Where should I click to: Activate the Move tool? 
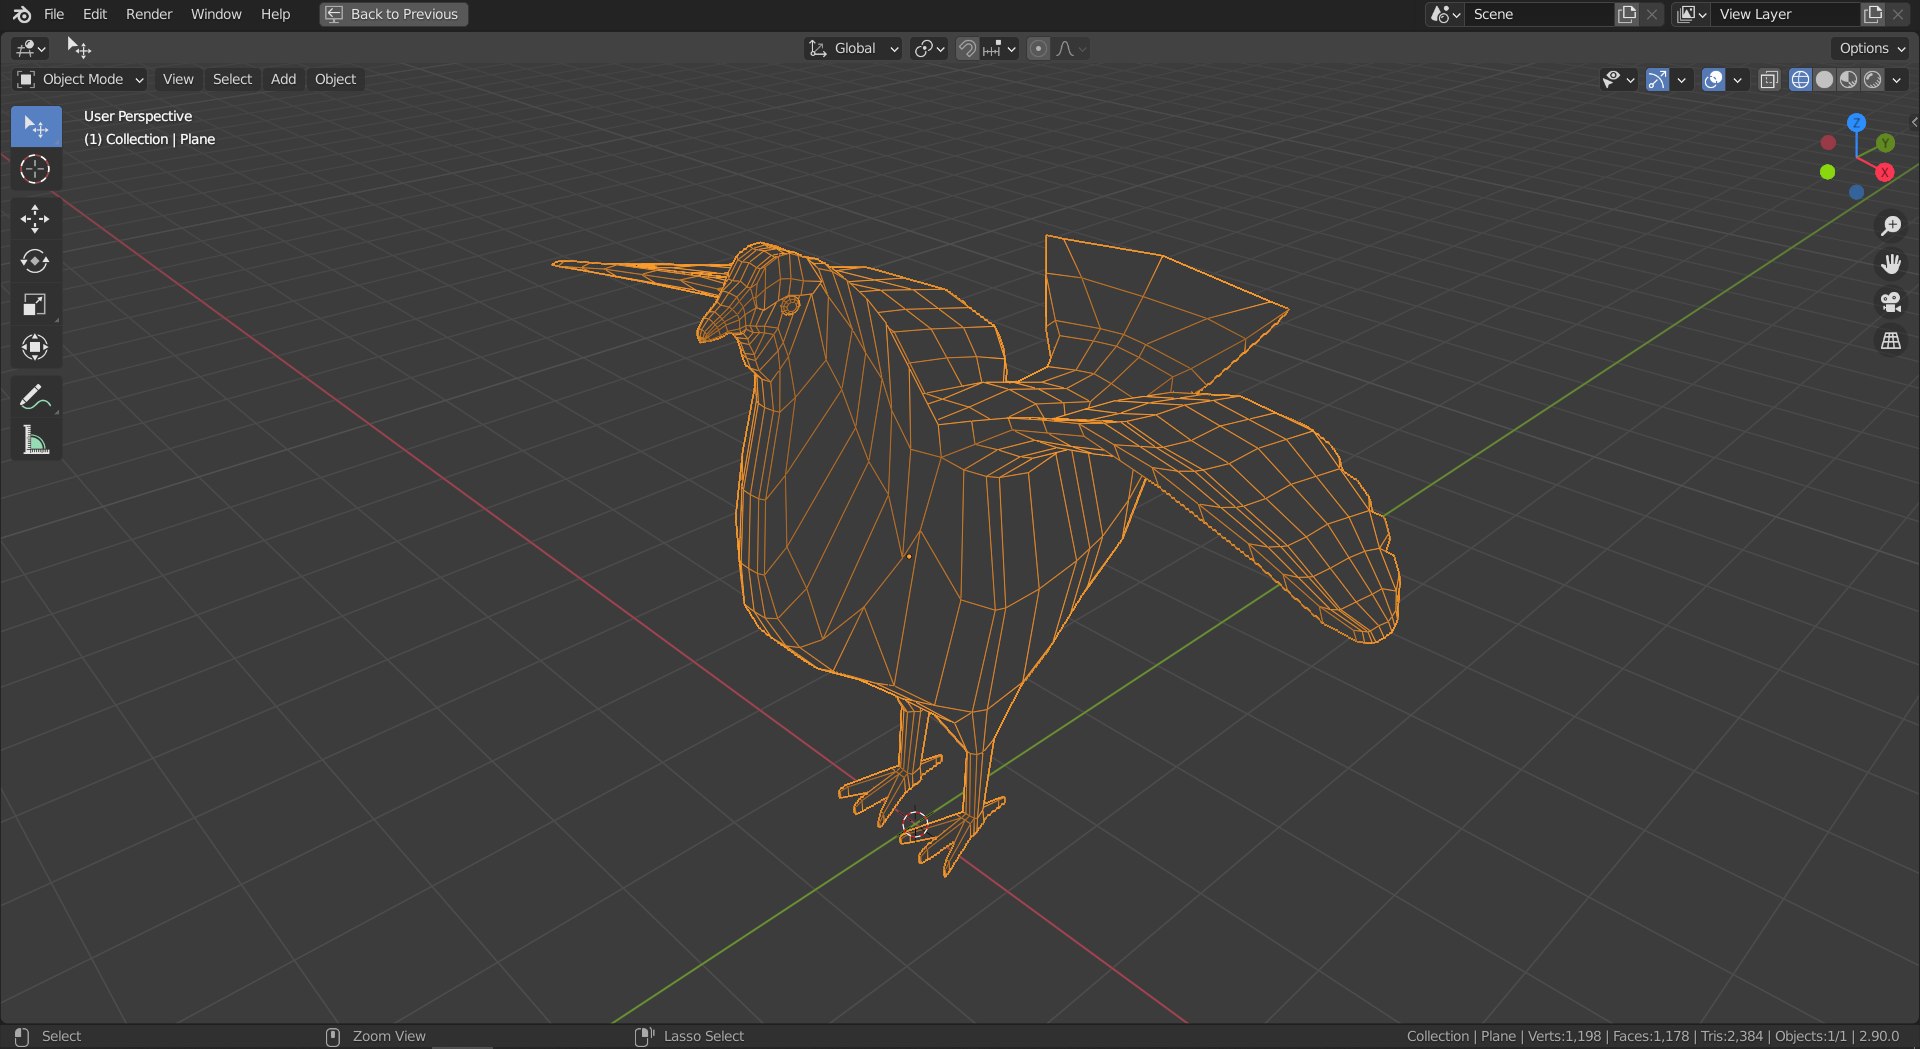click(36, 219)
